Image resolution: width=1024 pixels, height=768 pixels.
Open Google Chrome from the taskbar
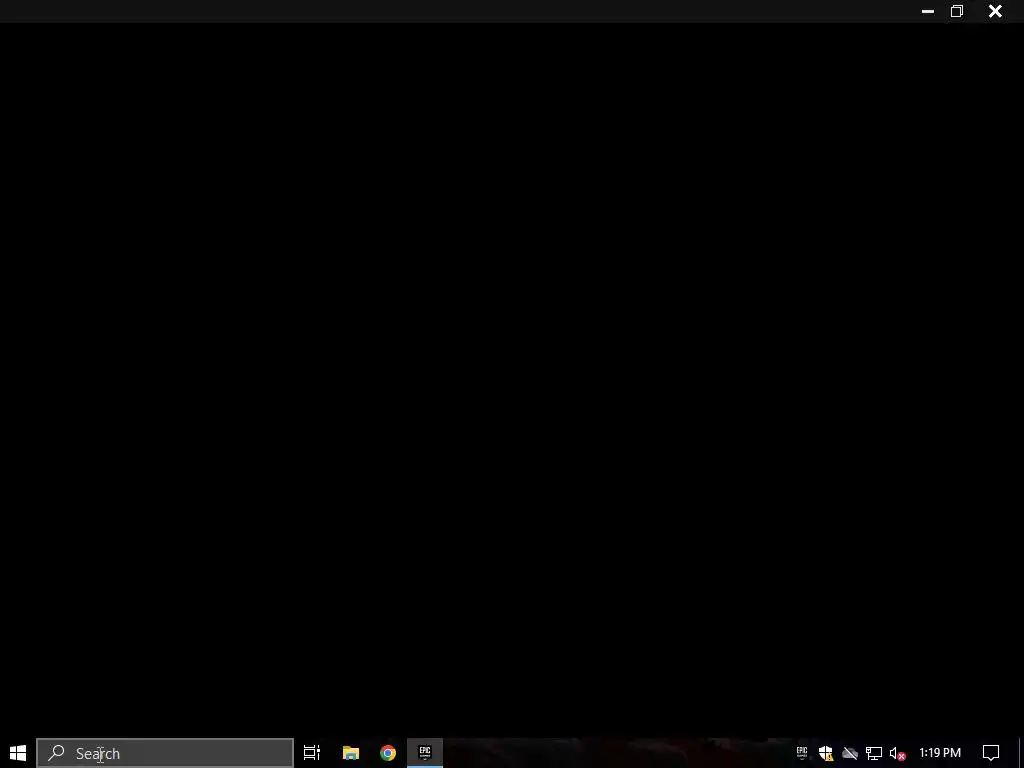point(388,753)
